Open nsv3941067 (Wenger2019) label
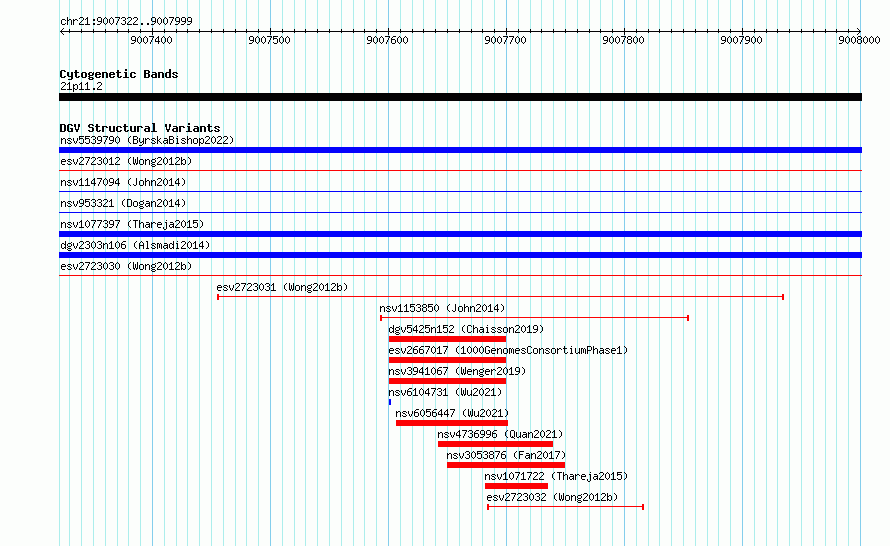 [457, 371]
